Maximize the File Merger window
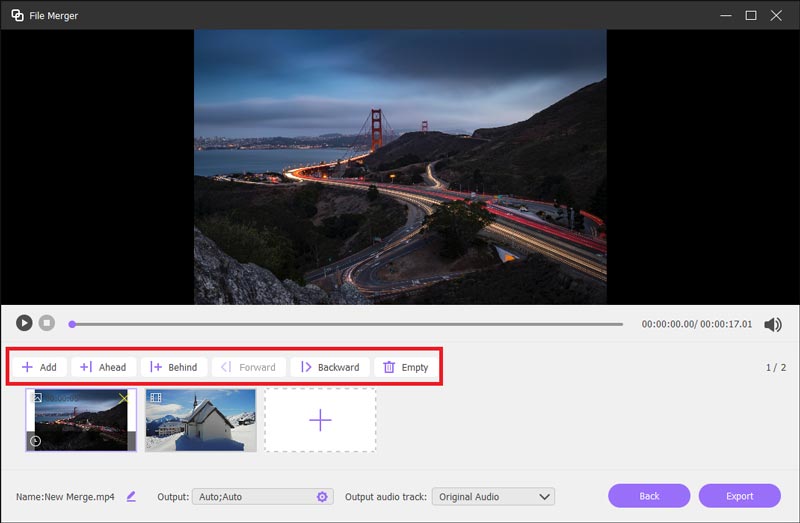Image resolution: width=800 pixels, height=523 pixels. pyautogui.click(x=751, y=15)
